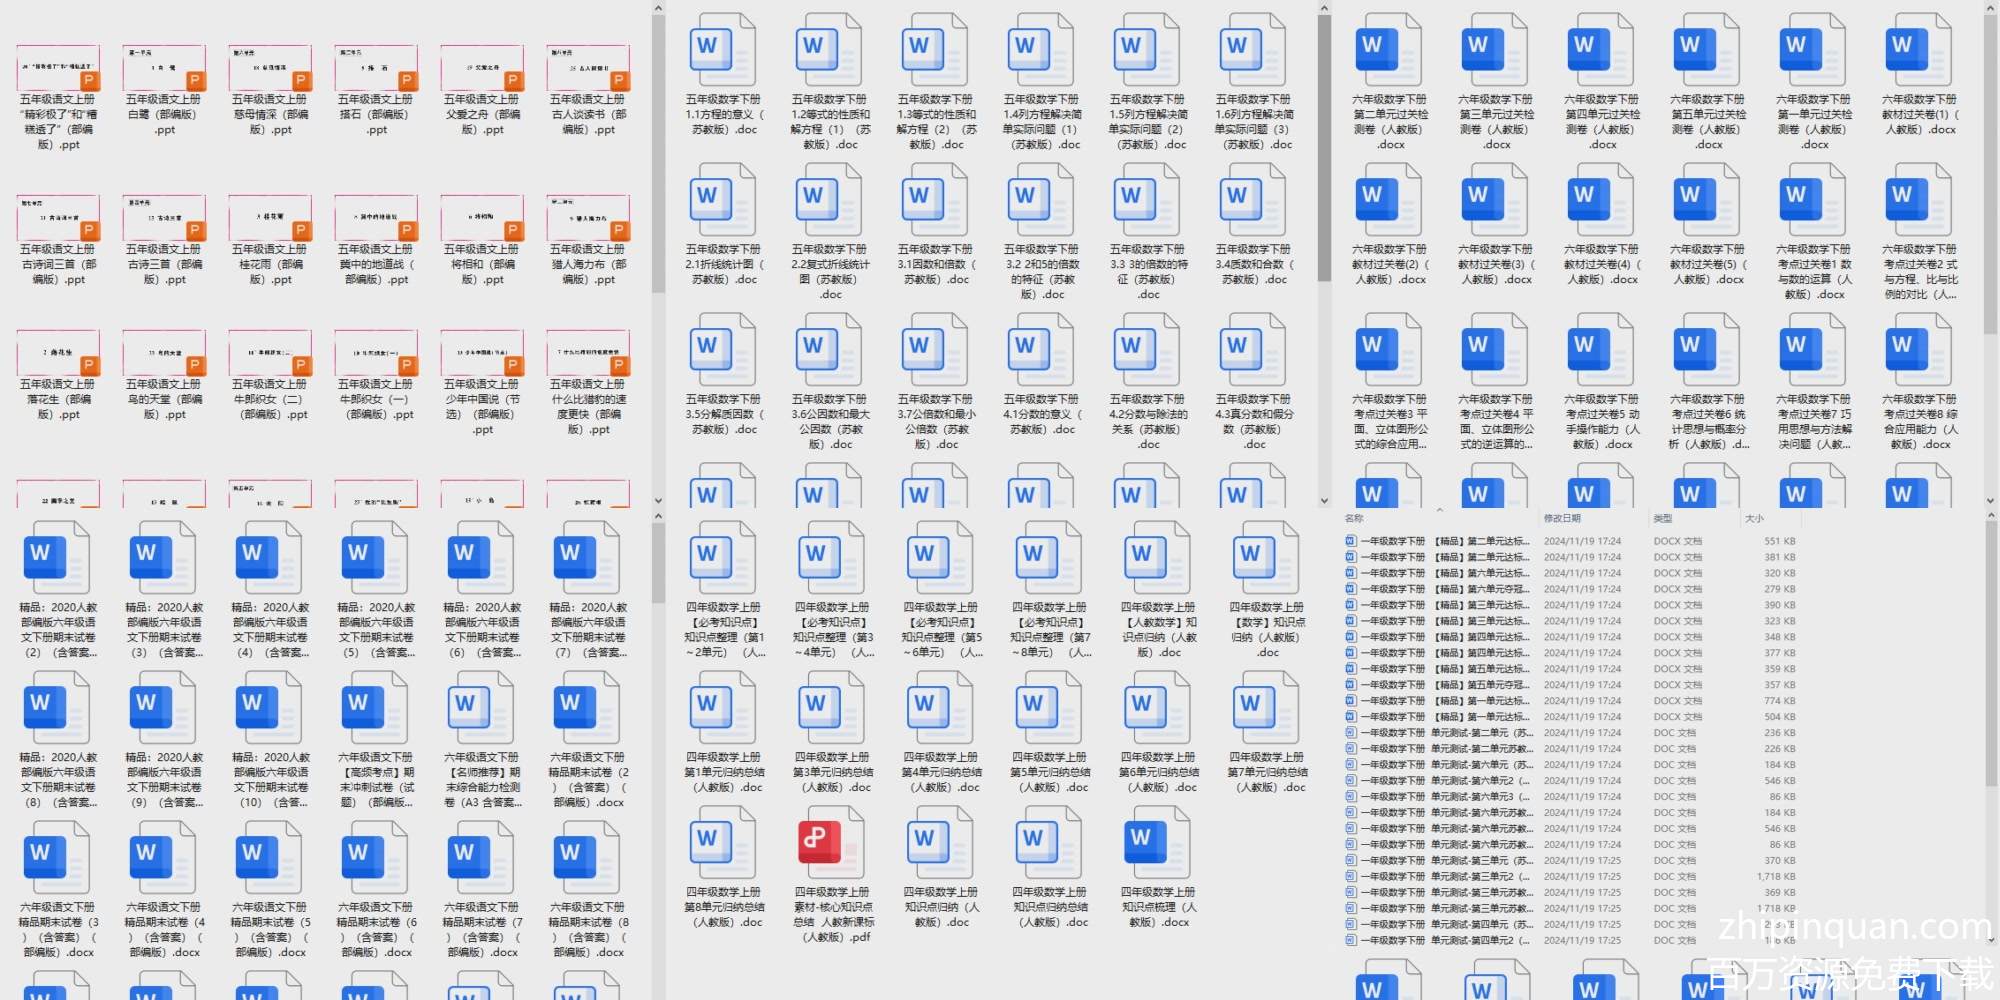
Task: Open the 六年级数学下册 第一单元过关检测卷 icon
Action: point(1813,50)
